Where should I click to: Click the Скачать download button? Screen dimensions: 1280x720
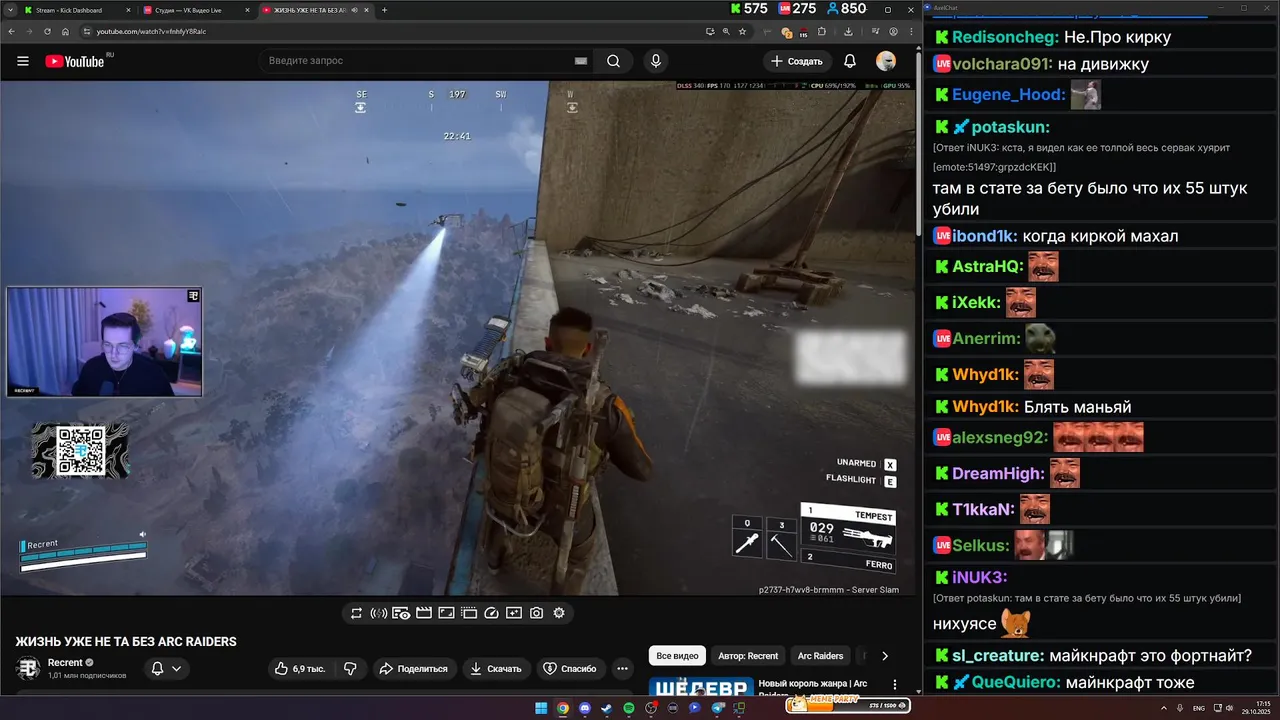point(496,668)
